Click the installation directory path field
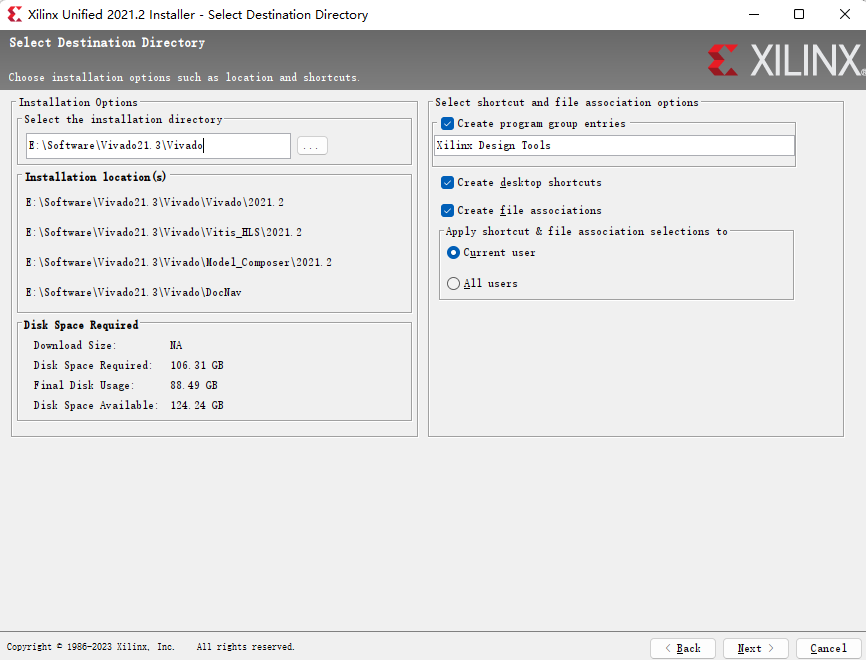 [158, 146]
